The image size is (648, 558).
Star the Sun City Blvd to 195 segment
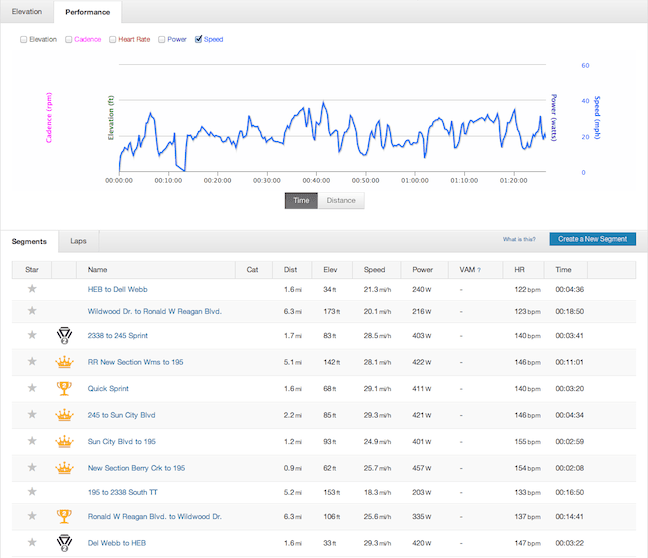31,440
